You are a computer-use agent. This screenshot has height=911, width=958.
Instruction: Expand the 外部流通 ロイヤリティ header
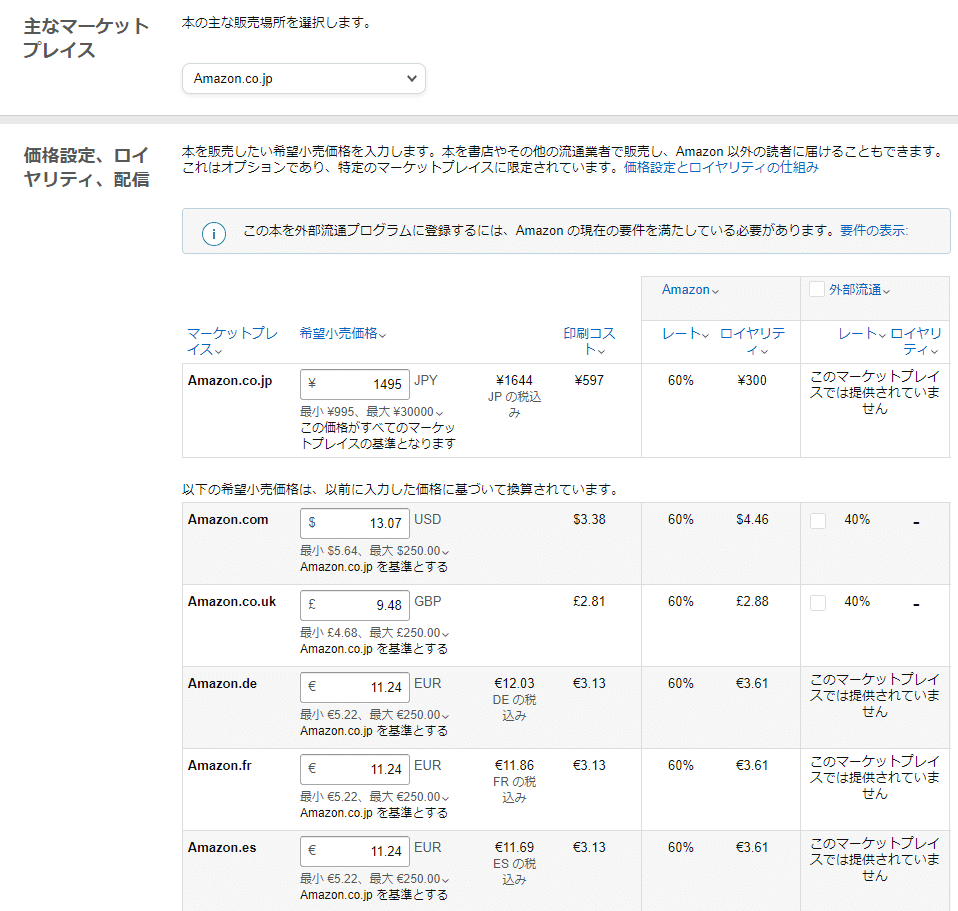point(916,341)
